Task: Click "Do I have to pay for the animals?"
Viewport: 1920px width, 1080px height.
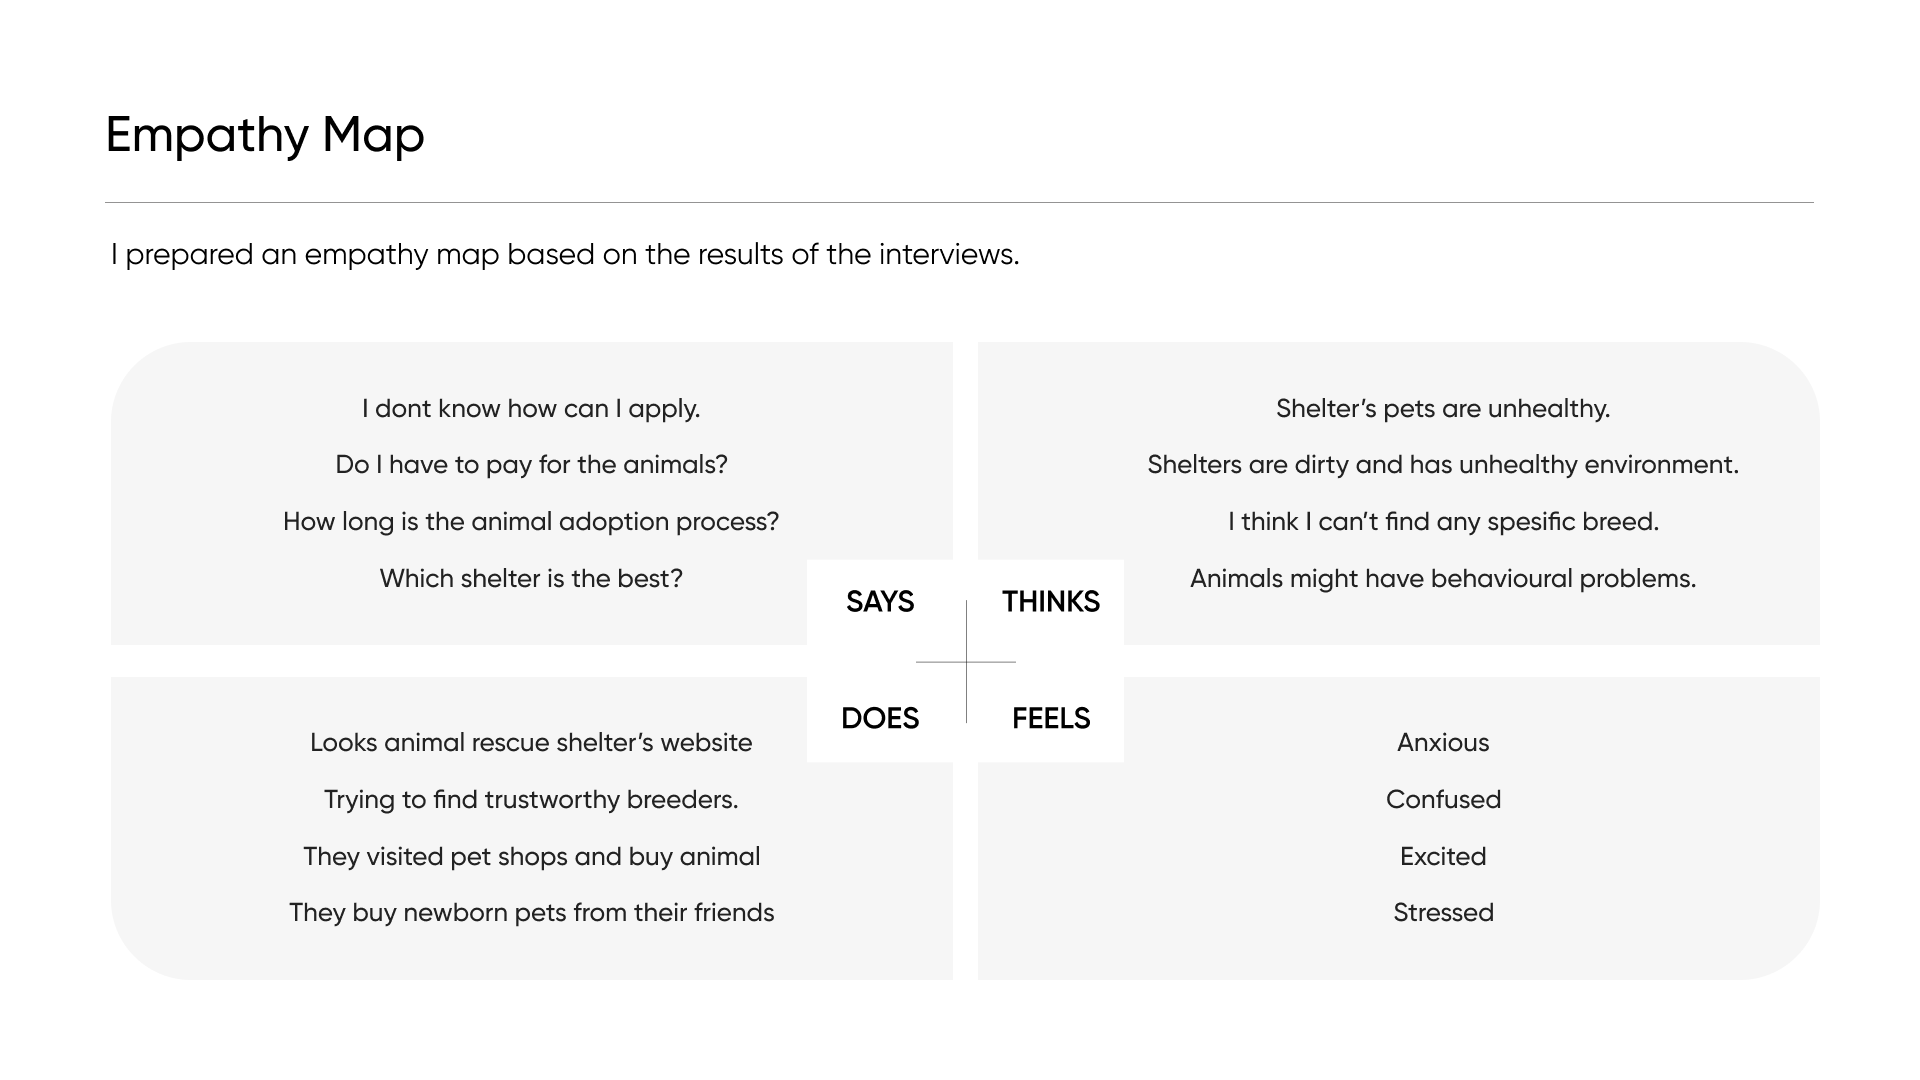Action: click(x=531, y=465)
